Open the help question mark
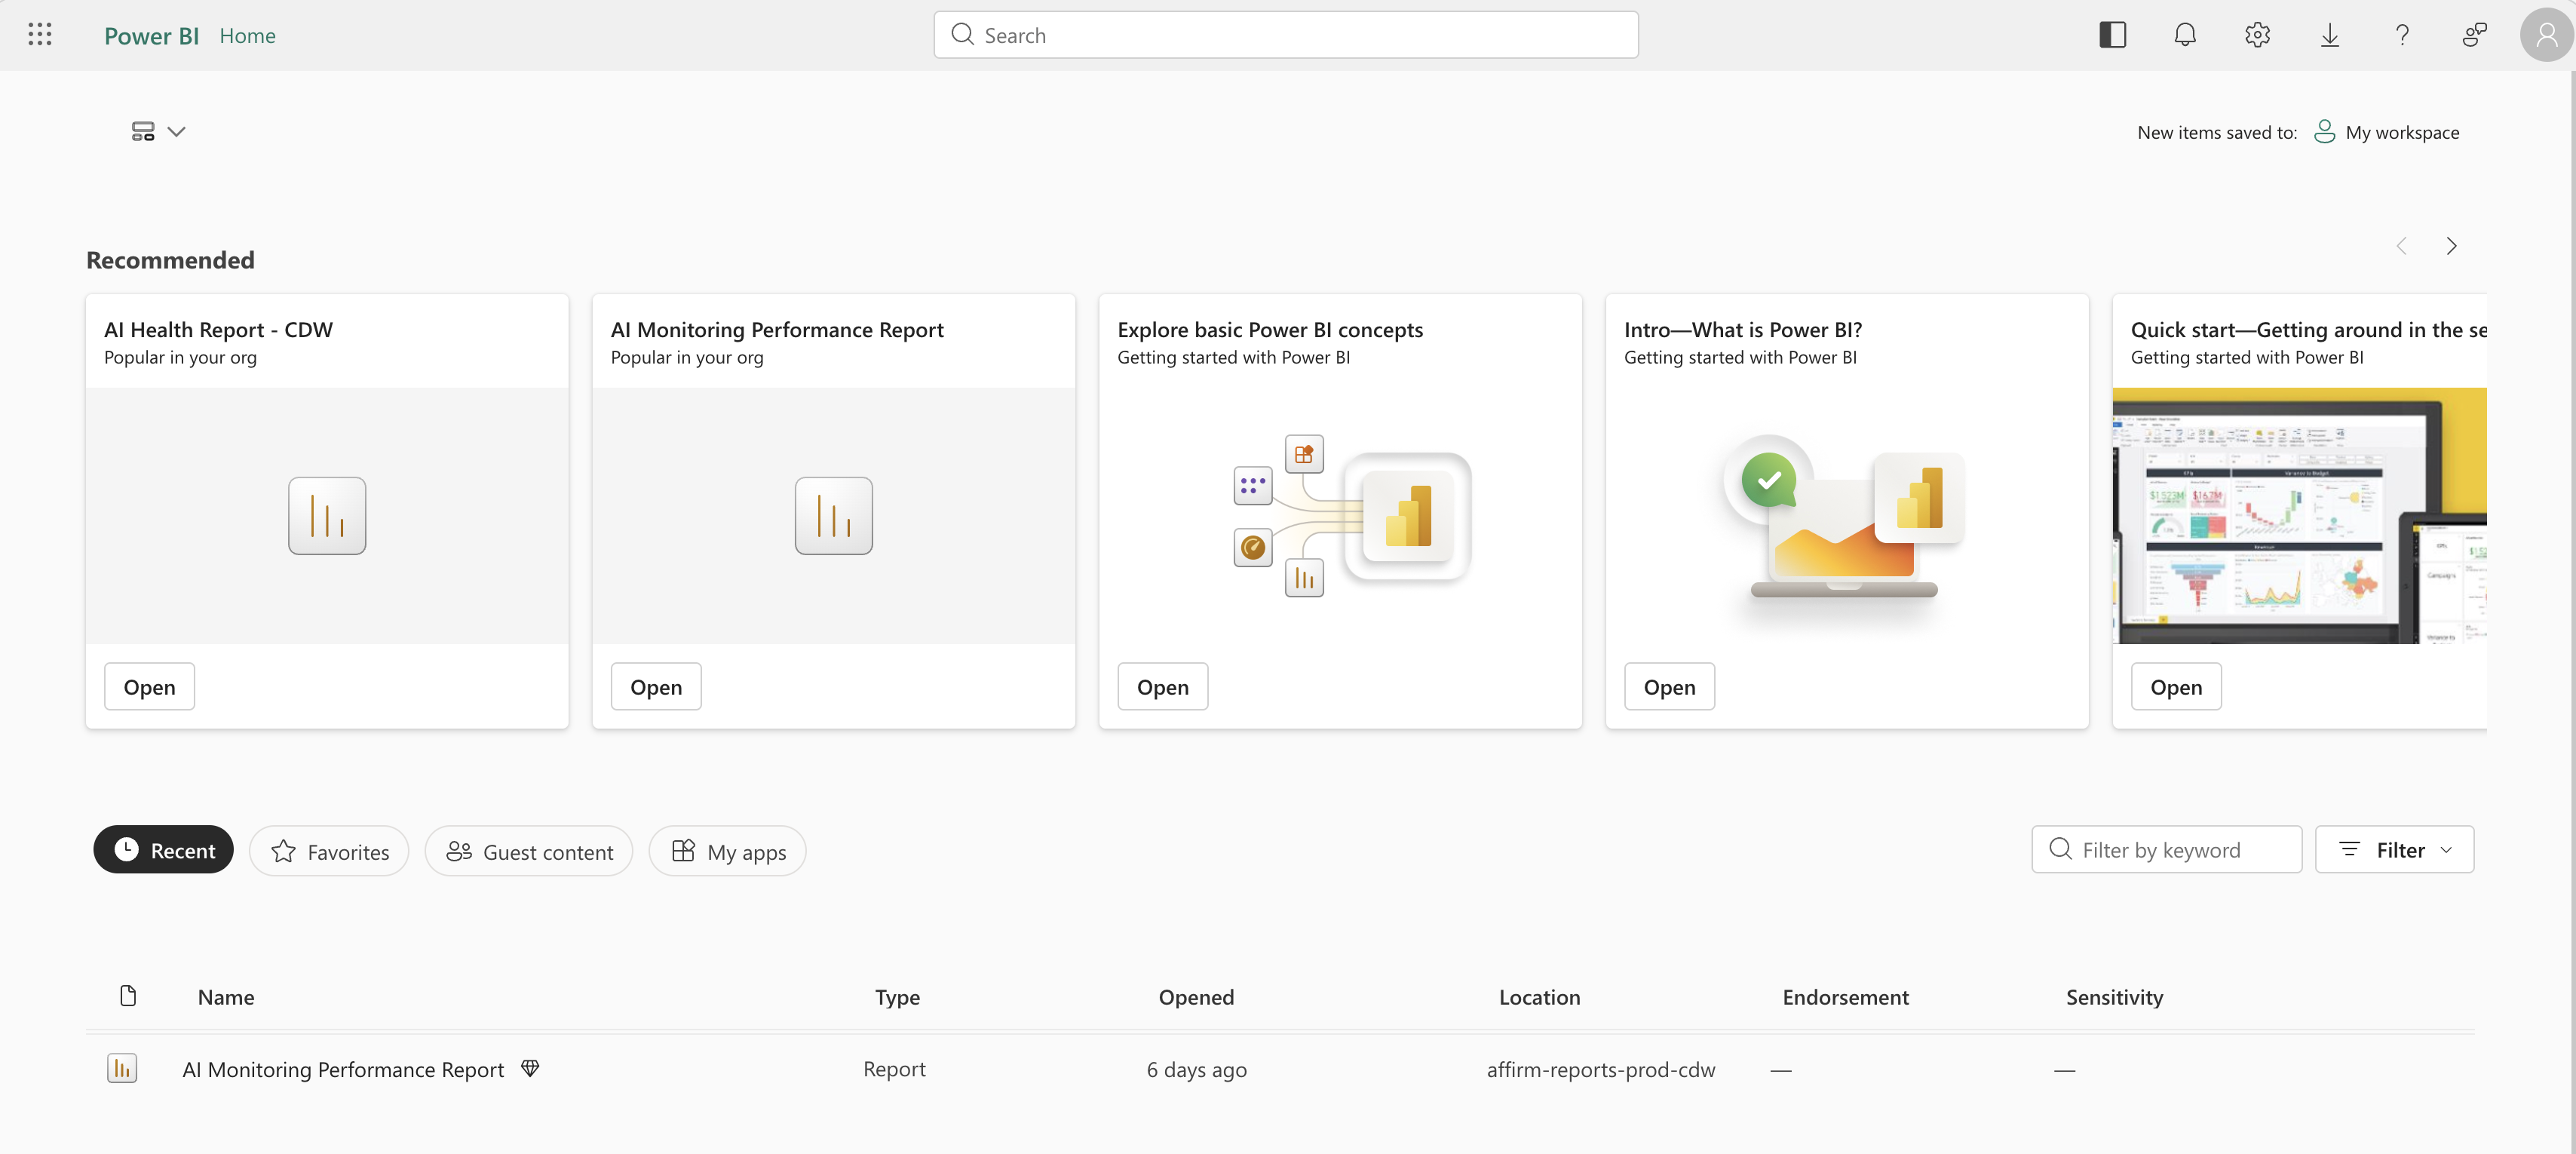The image size is (2576, 1154). coord(2402,35)
